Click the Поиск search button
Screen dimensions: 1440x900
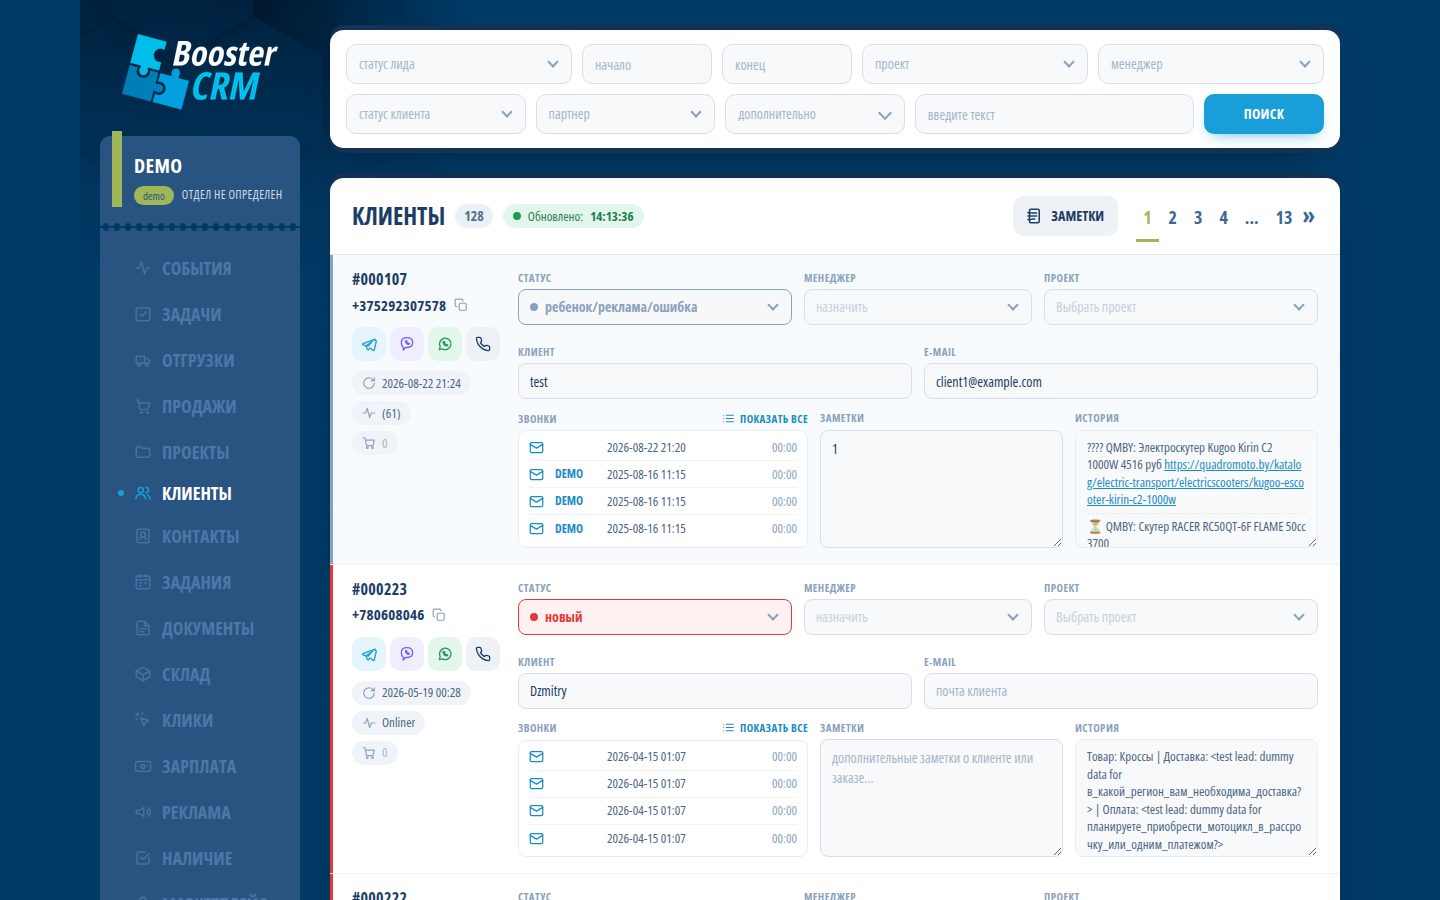point(1264,114)
